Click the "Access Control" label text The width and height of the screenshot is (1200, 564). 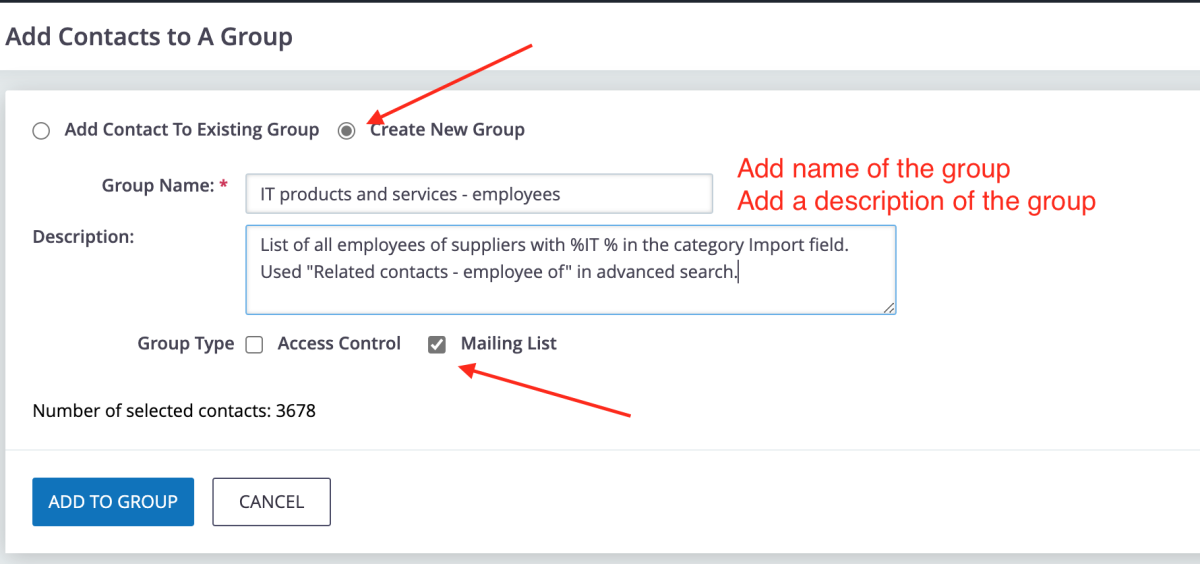tap(339, 344)
